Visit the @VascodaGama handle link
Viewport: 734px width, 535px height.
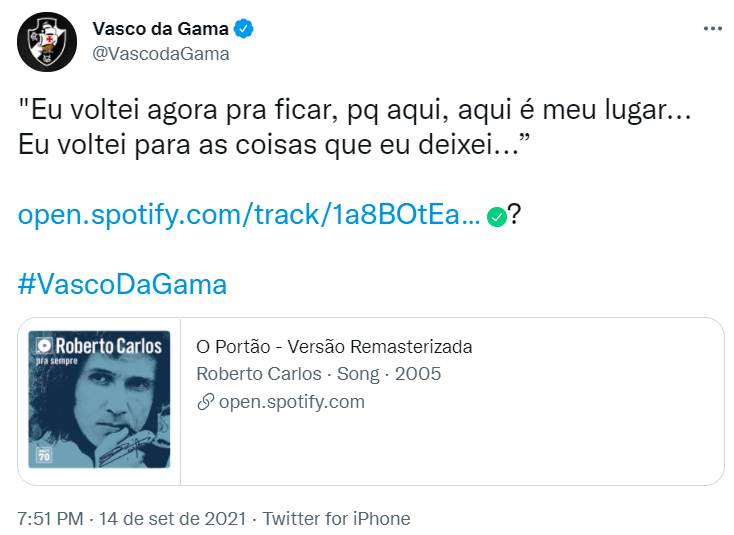(x=160, y=54)
